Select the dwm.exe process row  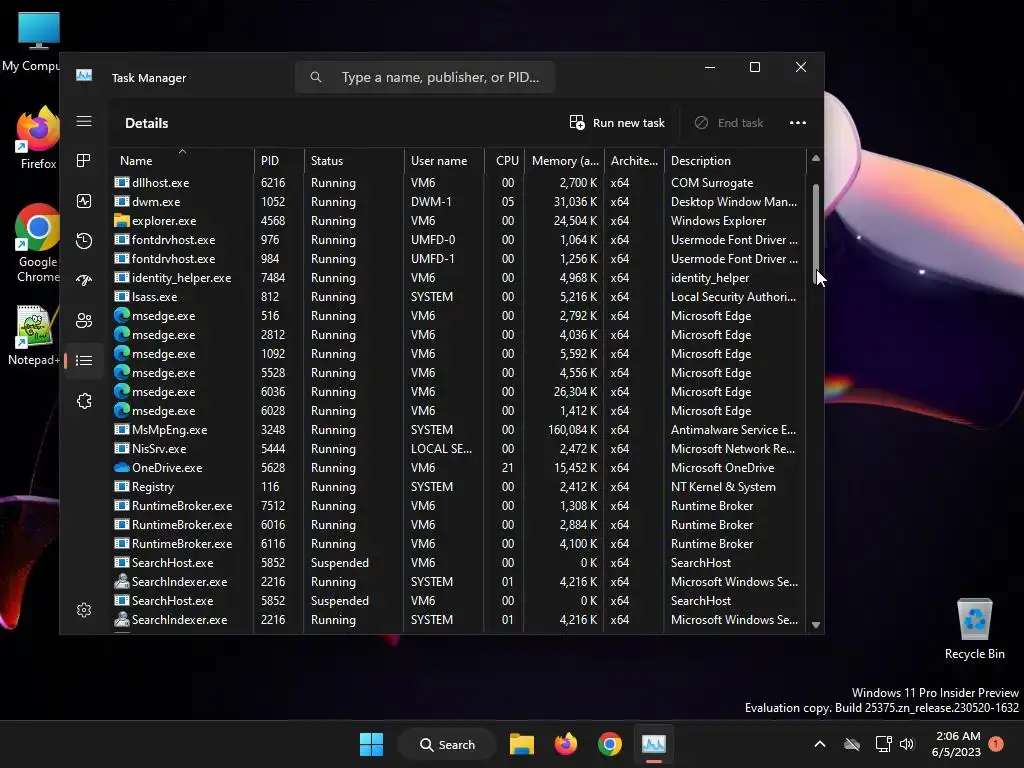pyautogui.click(x=459, y=202)
